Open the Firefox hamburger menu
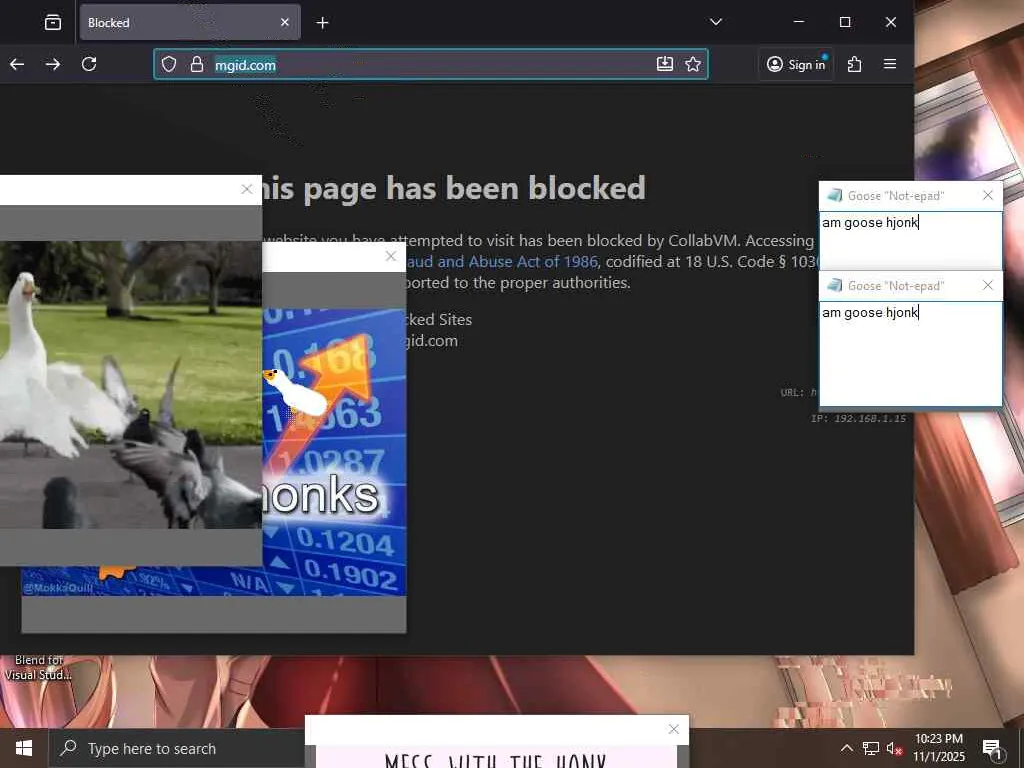This screenshot has height=768, width=1024. [x=889, y=64]
